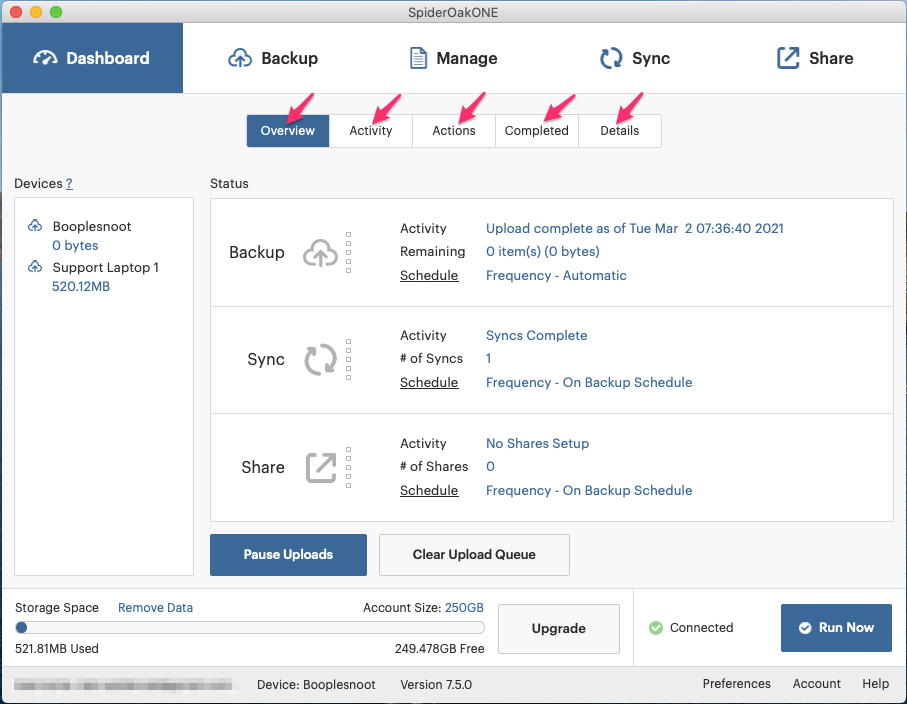Click the Version 7.5.0 status text

tap(436, 684)
